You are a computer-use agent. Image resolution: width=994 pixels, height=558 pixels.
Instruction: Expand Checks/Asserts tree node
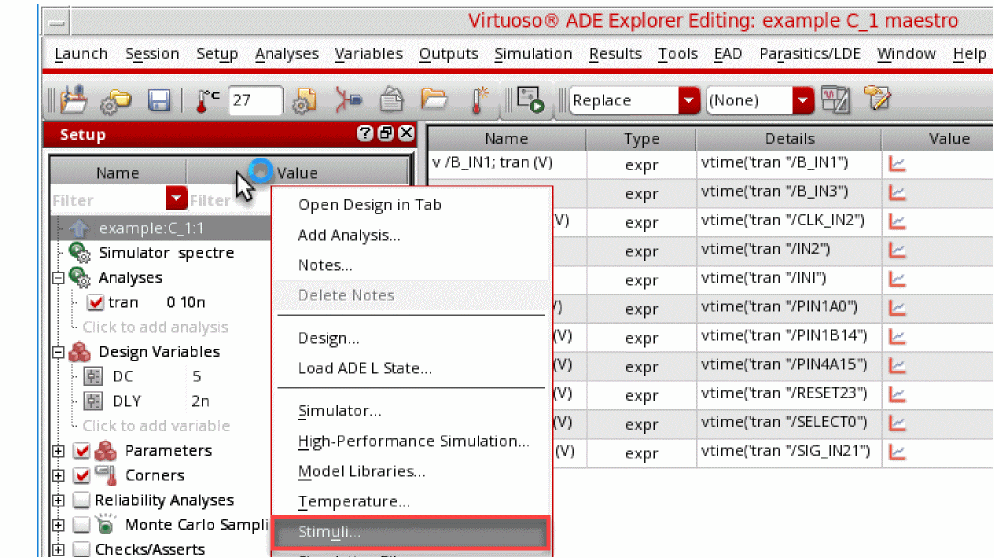point(58,549)
